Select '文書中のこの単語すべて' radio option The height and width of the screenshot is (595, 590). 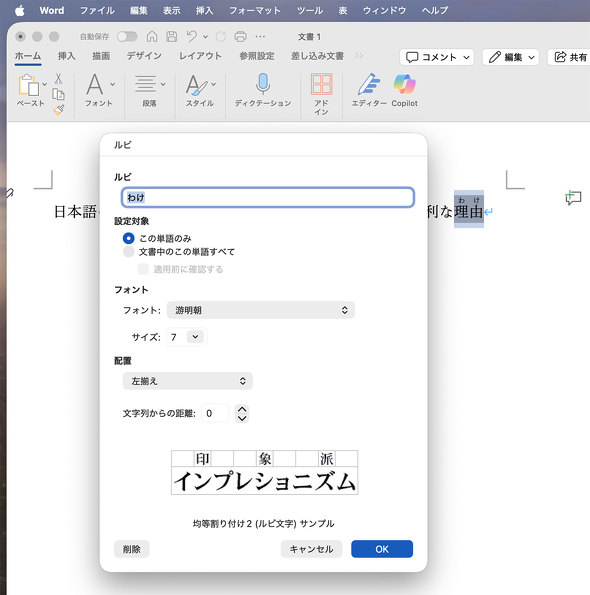pyautogui.click(x=129, y=252)
